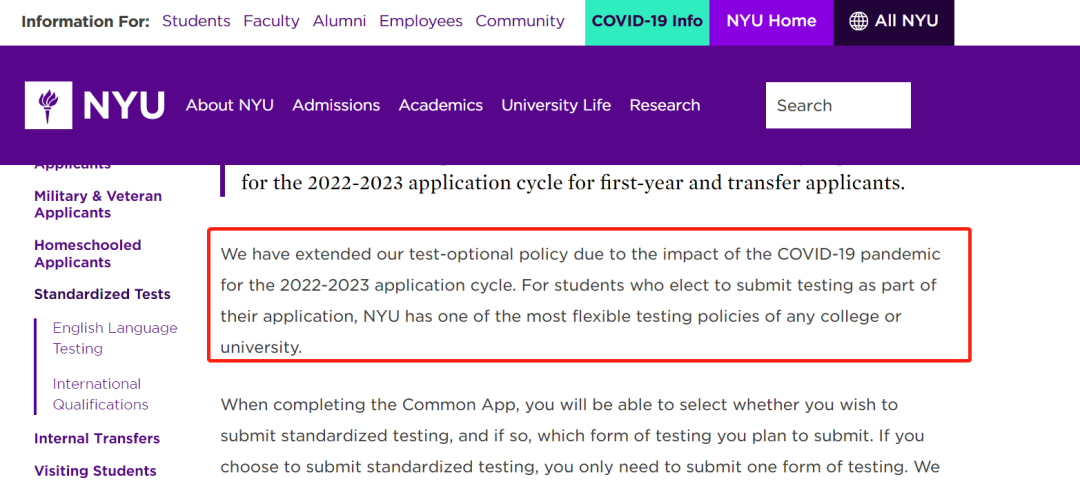Click the Search input field
This screenshot has height=482, width=1080.
838,105
